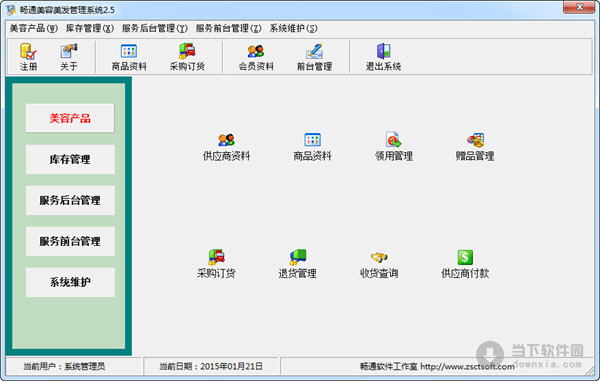Open 供应商付款 payment icon
The height and width of the screenshot is (381, 600).
point(465,264)
